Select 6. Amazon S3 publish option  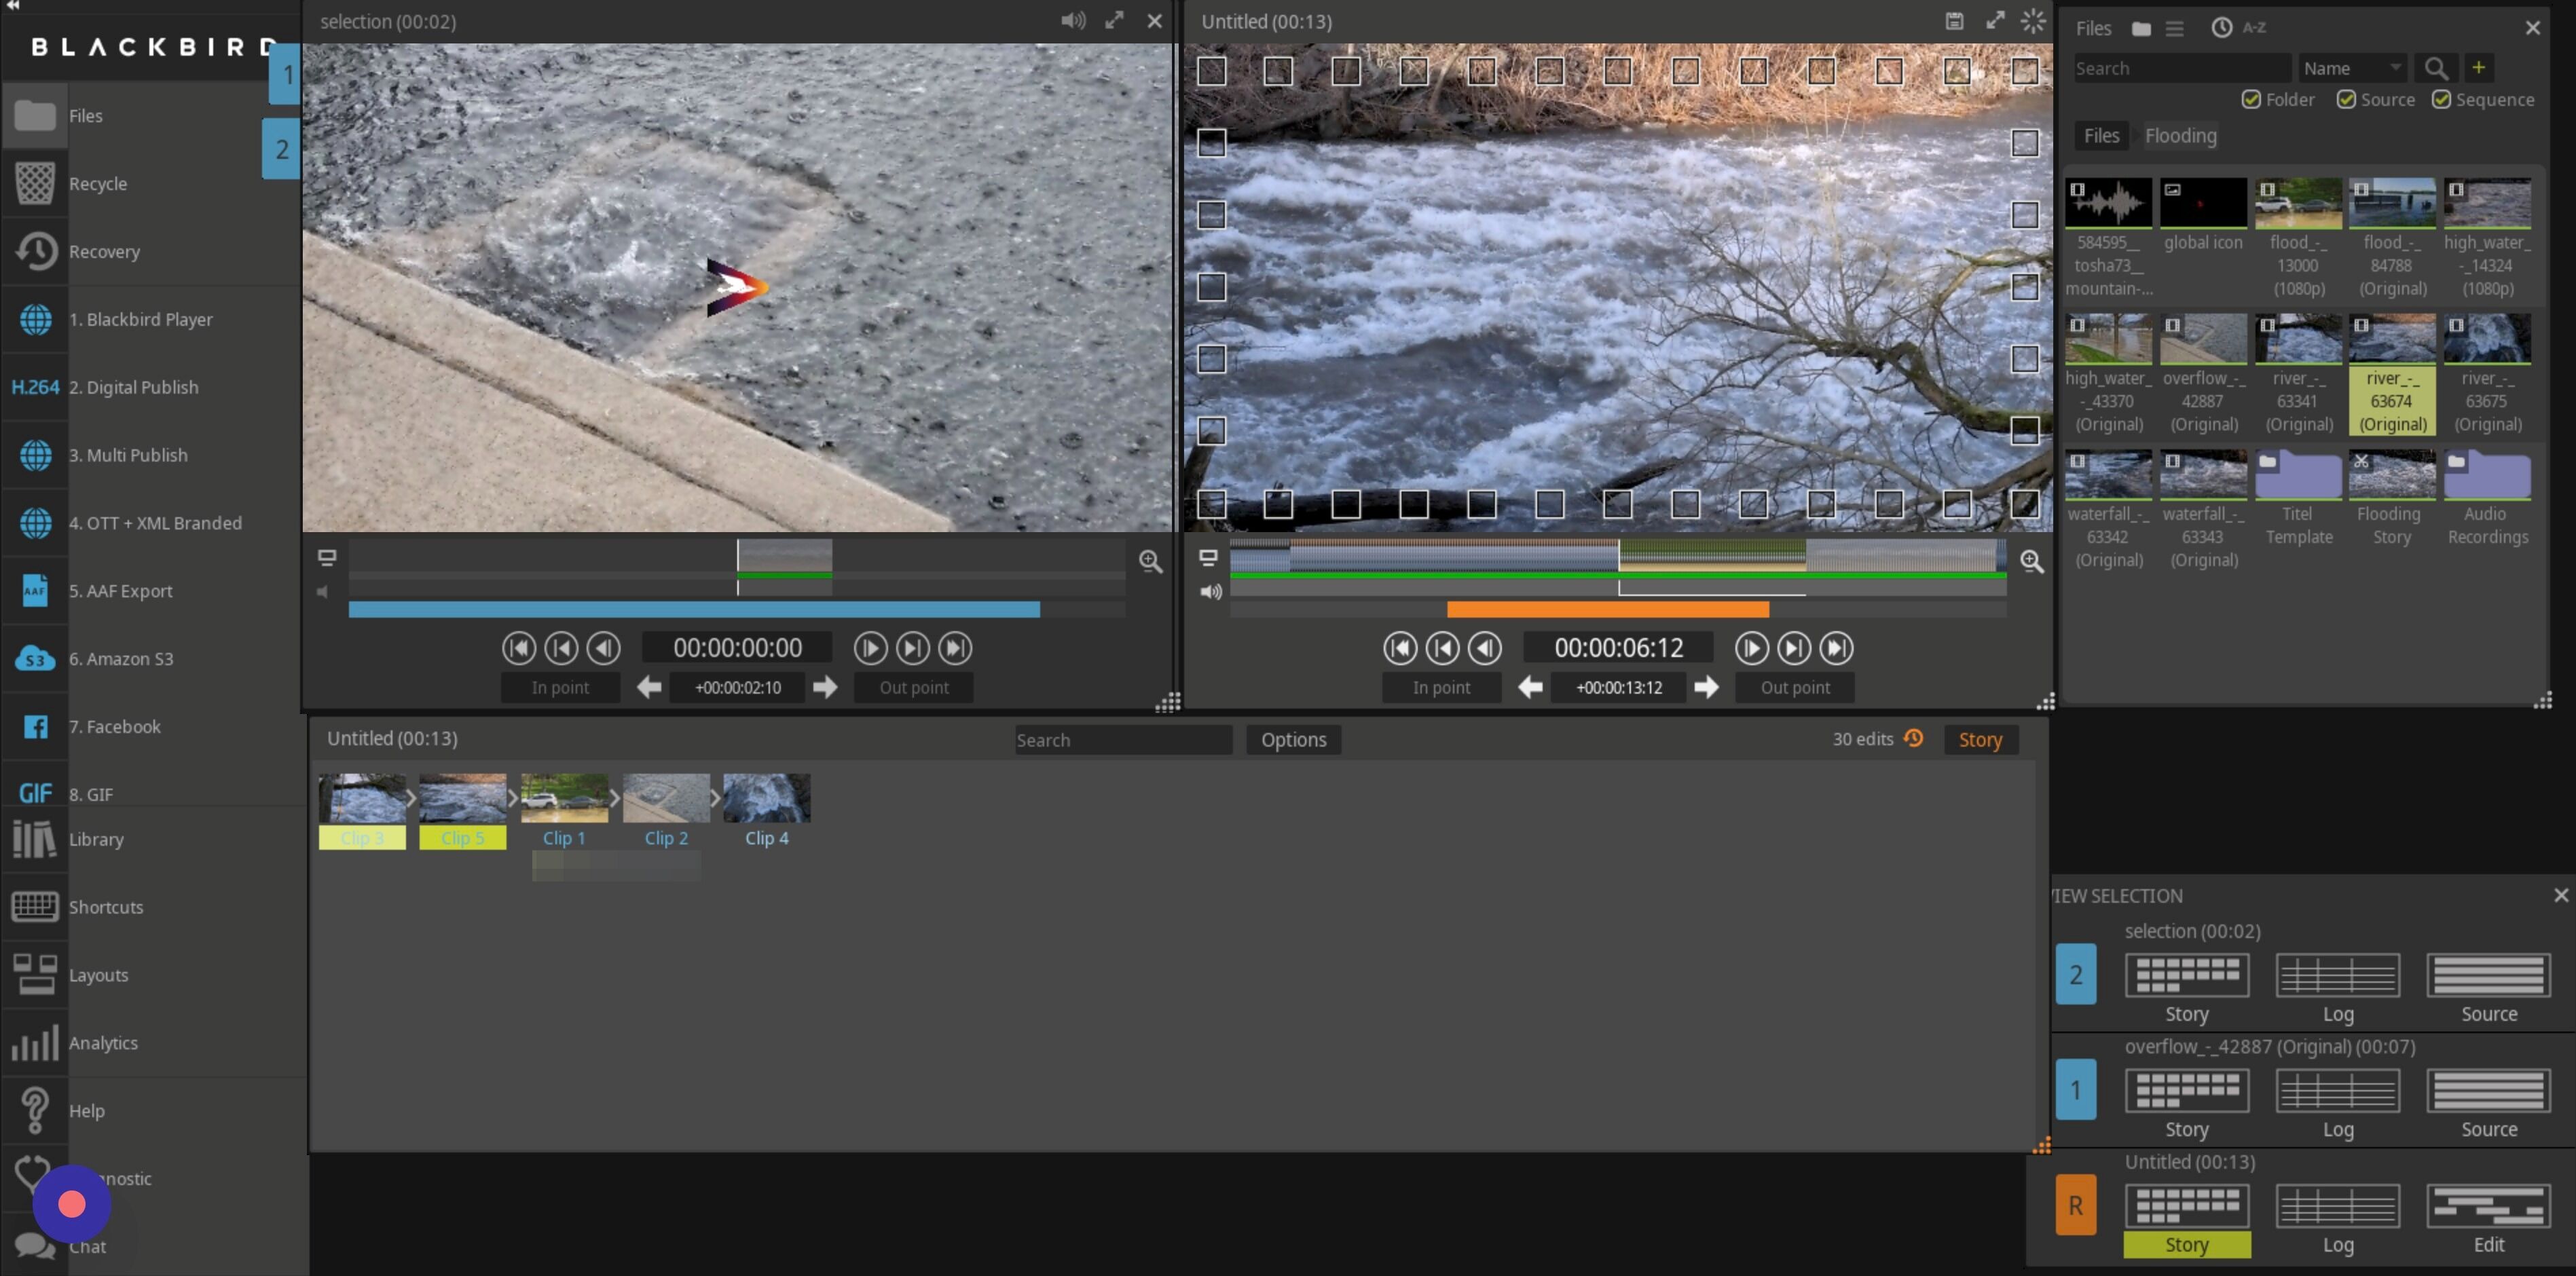(x=121, y=659)
